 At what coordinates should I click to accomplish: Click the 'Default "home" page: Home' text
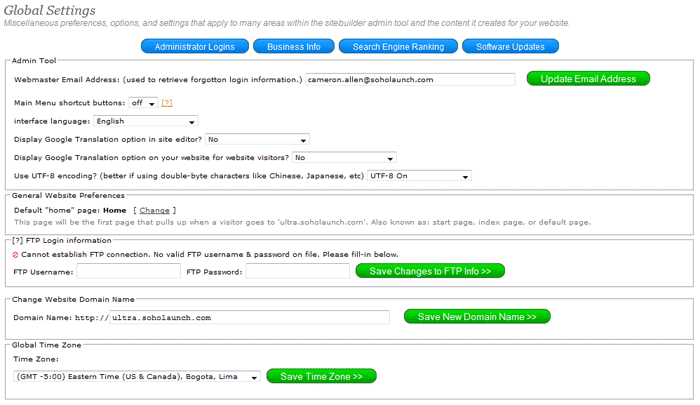(70, 210)
